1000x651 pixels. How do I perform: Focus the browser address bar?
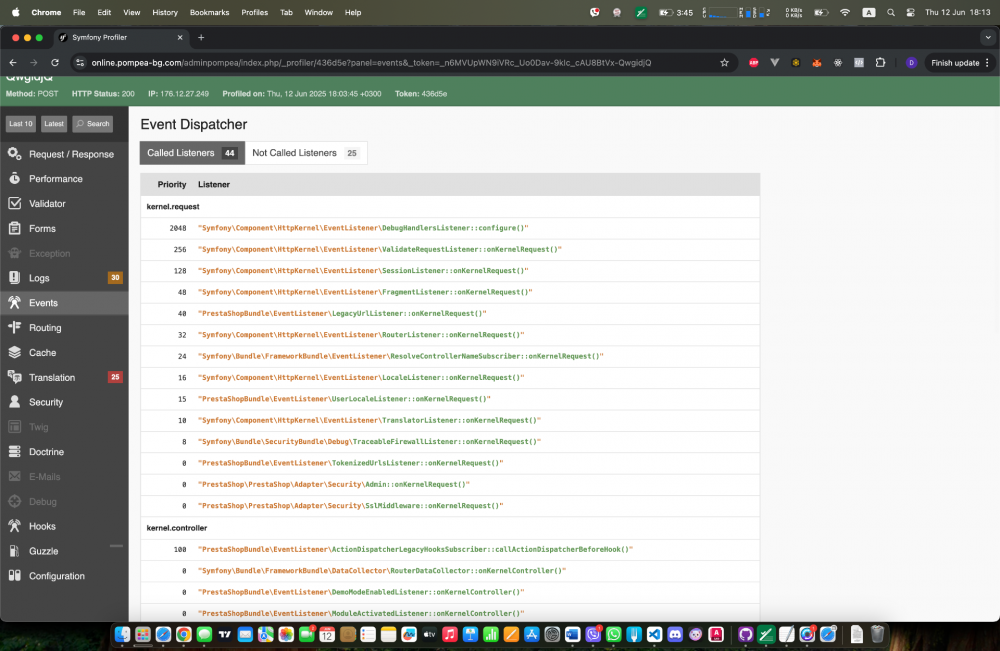click(400, 62)
